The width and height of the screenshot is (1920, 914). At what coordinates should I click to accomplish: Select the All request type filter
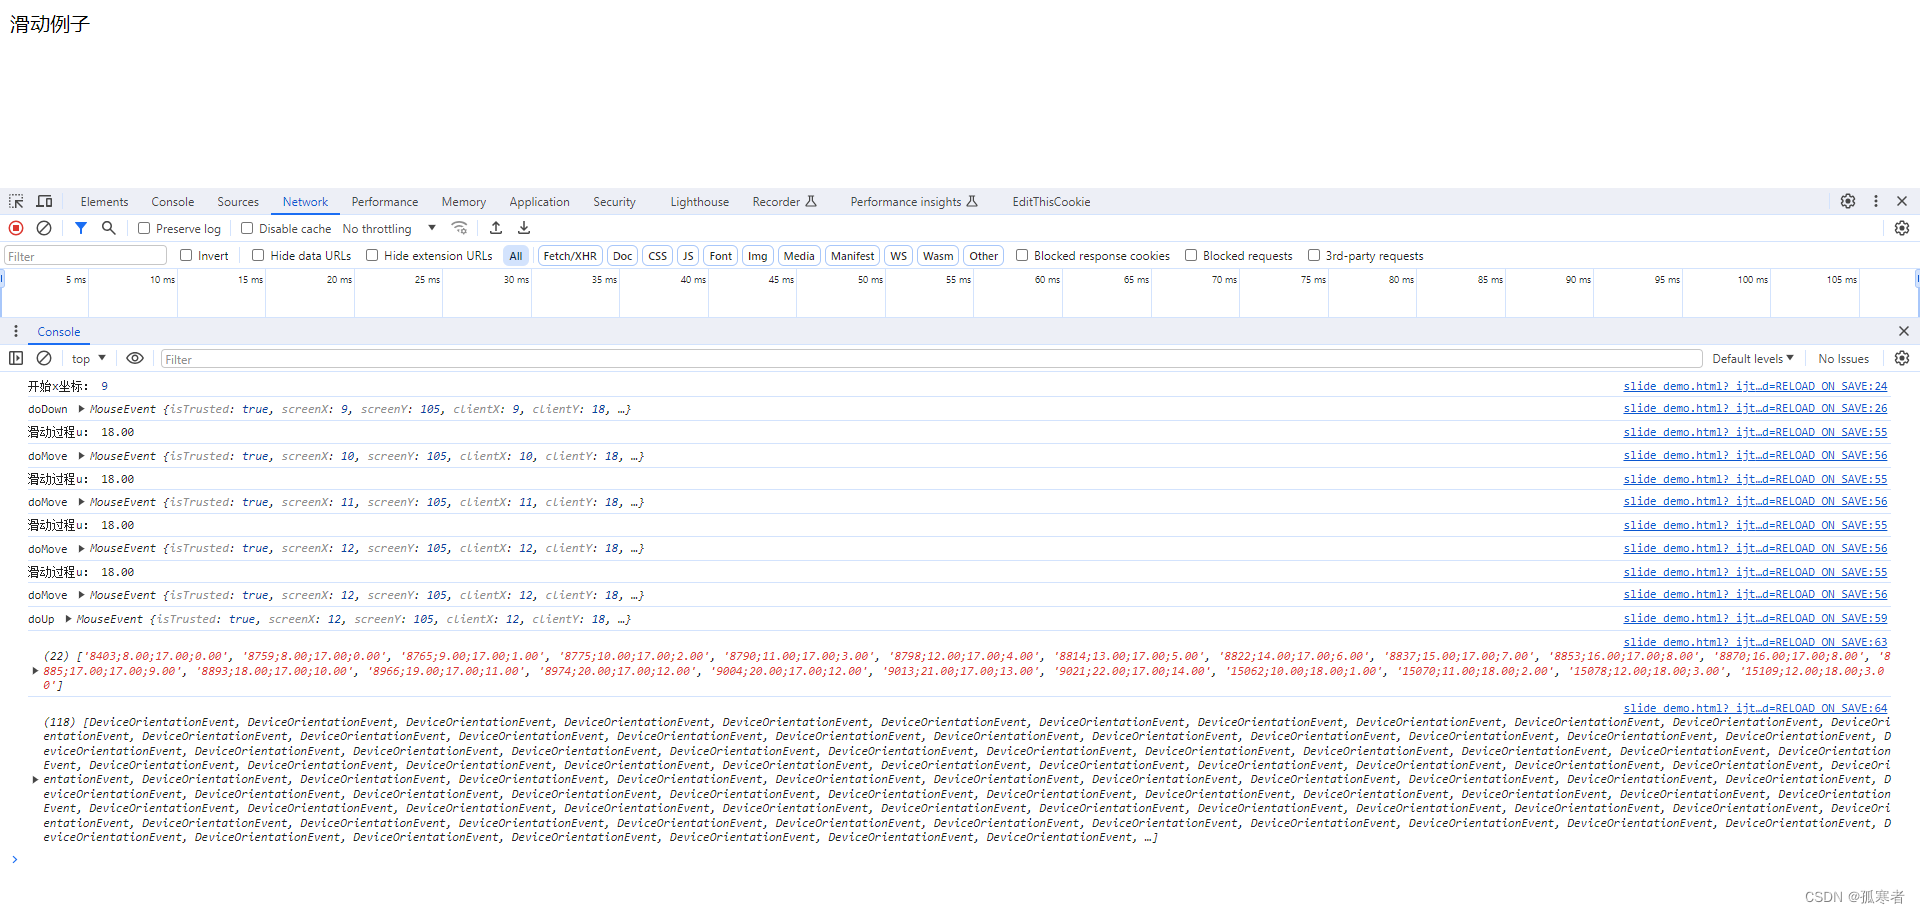516,256
